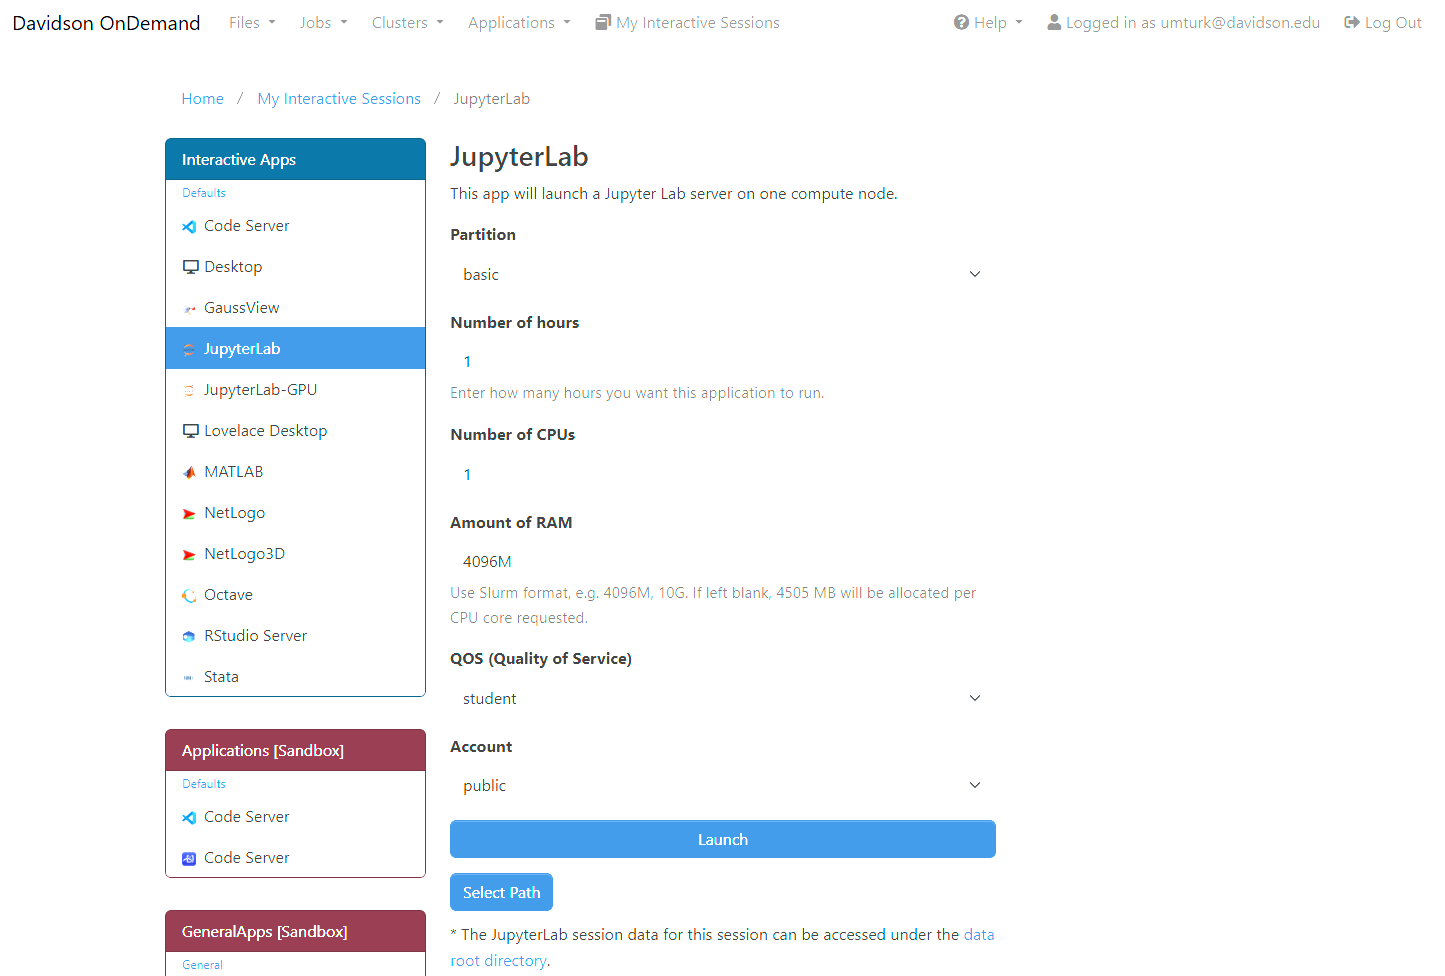
Task: Click the highlighted JupyterLab icon in the sidebar
Action: (189, 350)
